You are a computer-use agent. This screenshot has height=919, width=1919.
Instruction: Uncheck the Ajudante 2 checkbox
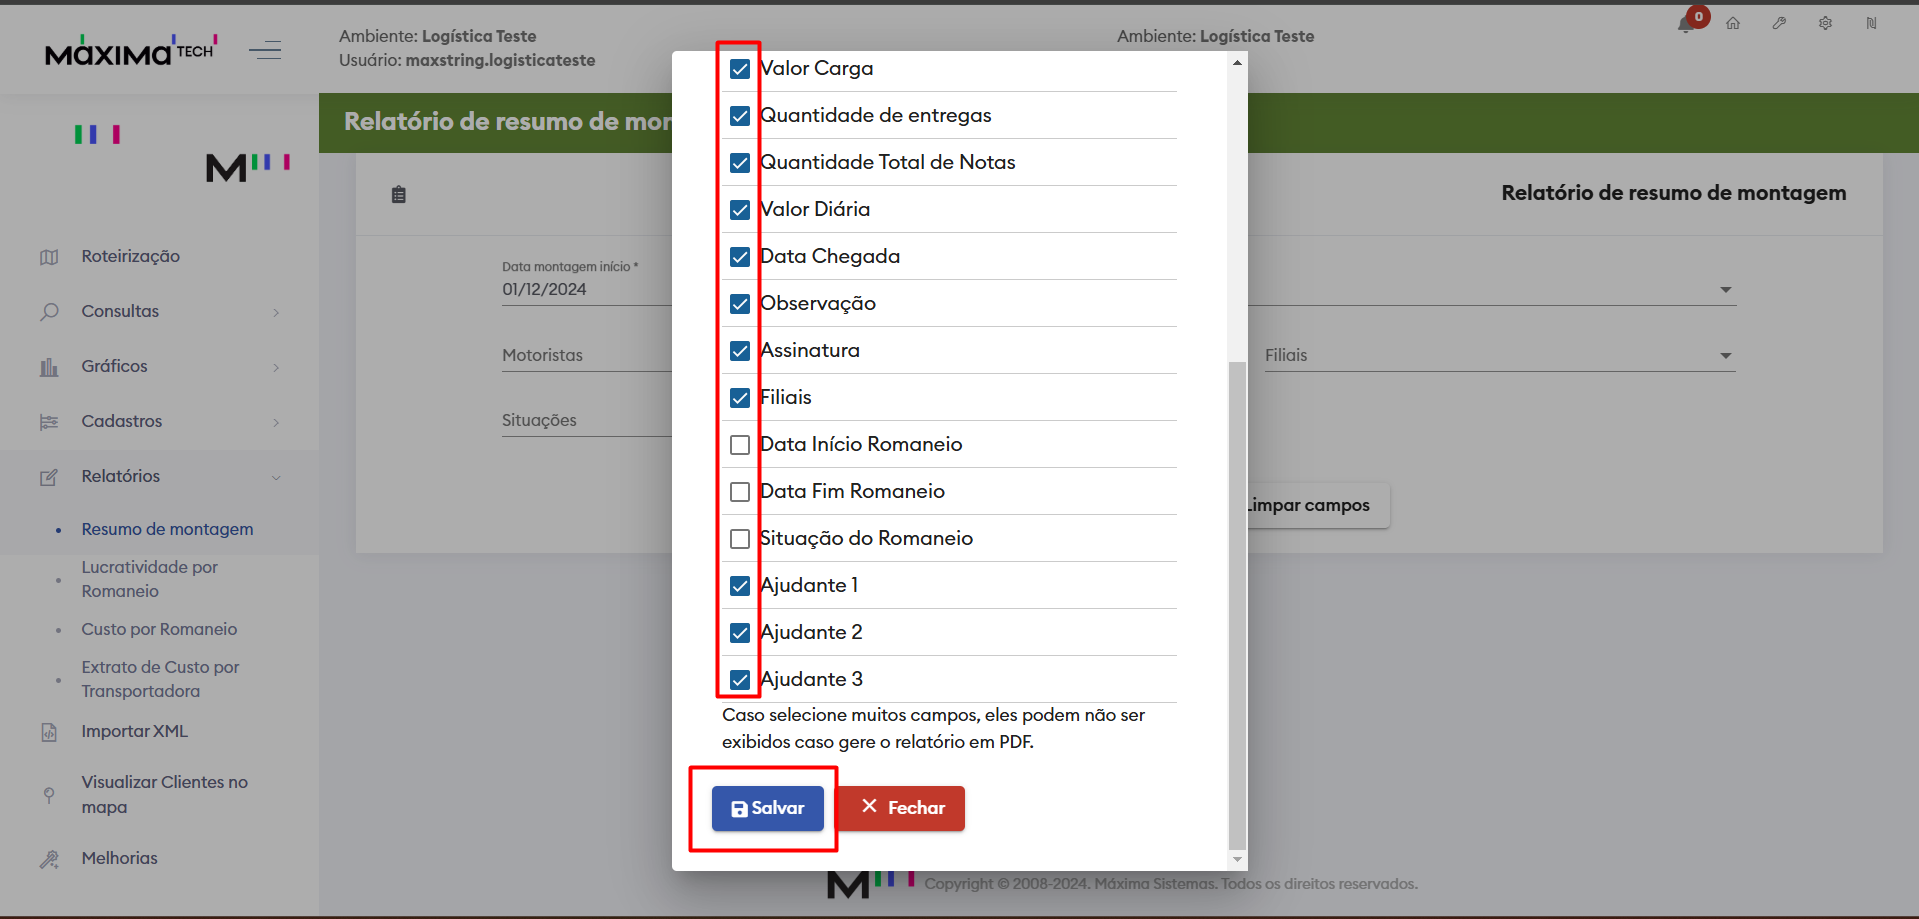pyautogui.click(x=740, y=633)
